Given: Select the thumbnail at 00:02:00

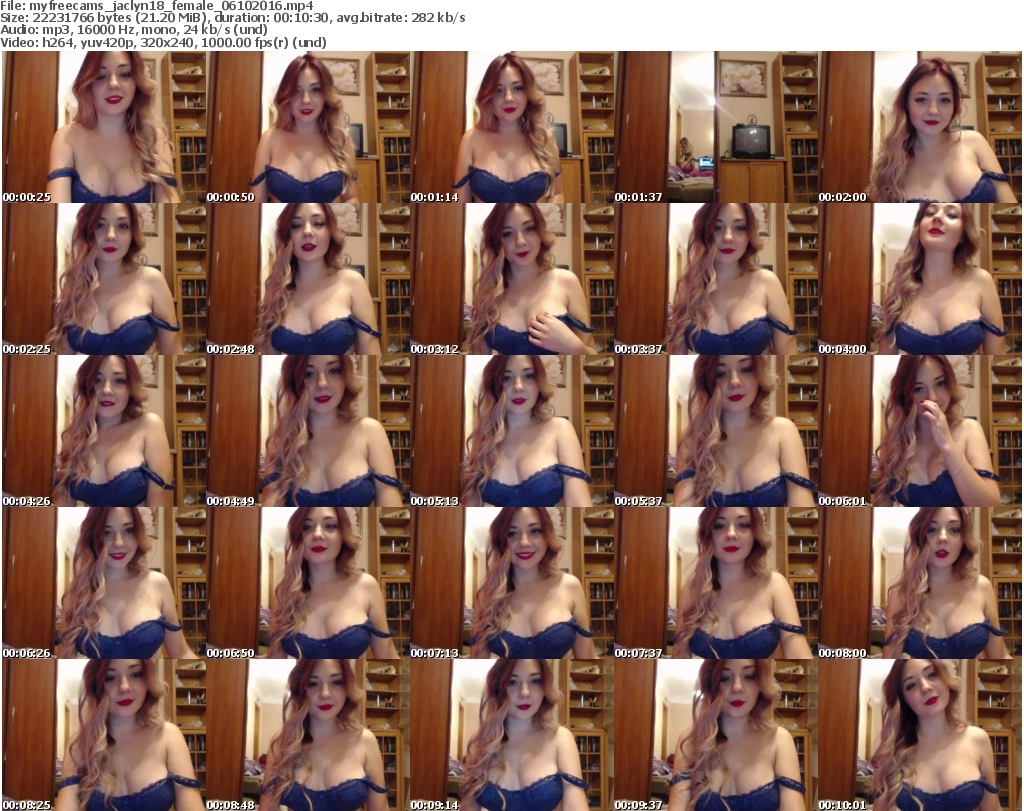Looking at the screenshot, I should tap(919, 127).
